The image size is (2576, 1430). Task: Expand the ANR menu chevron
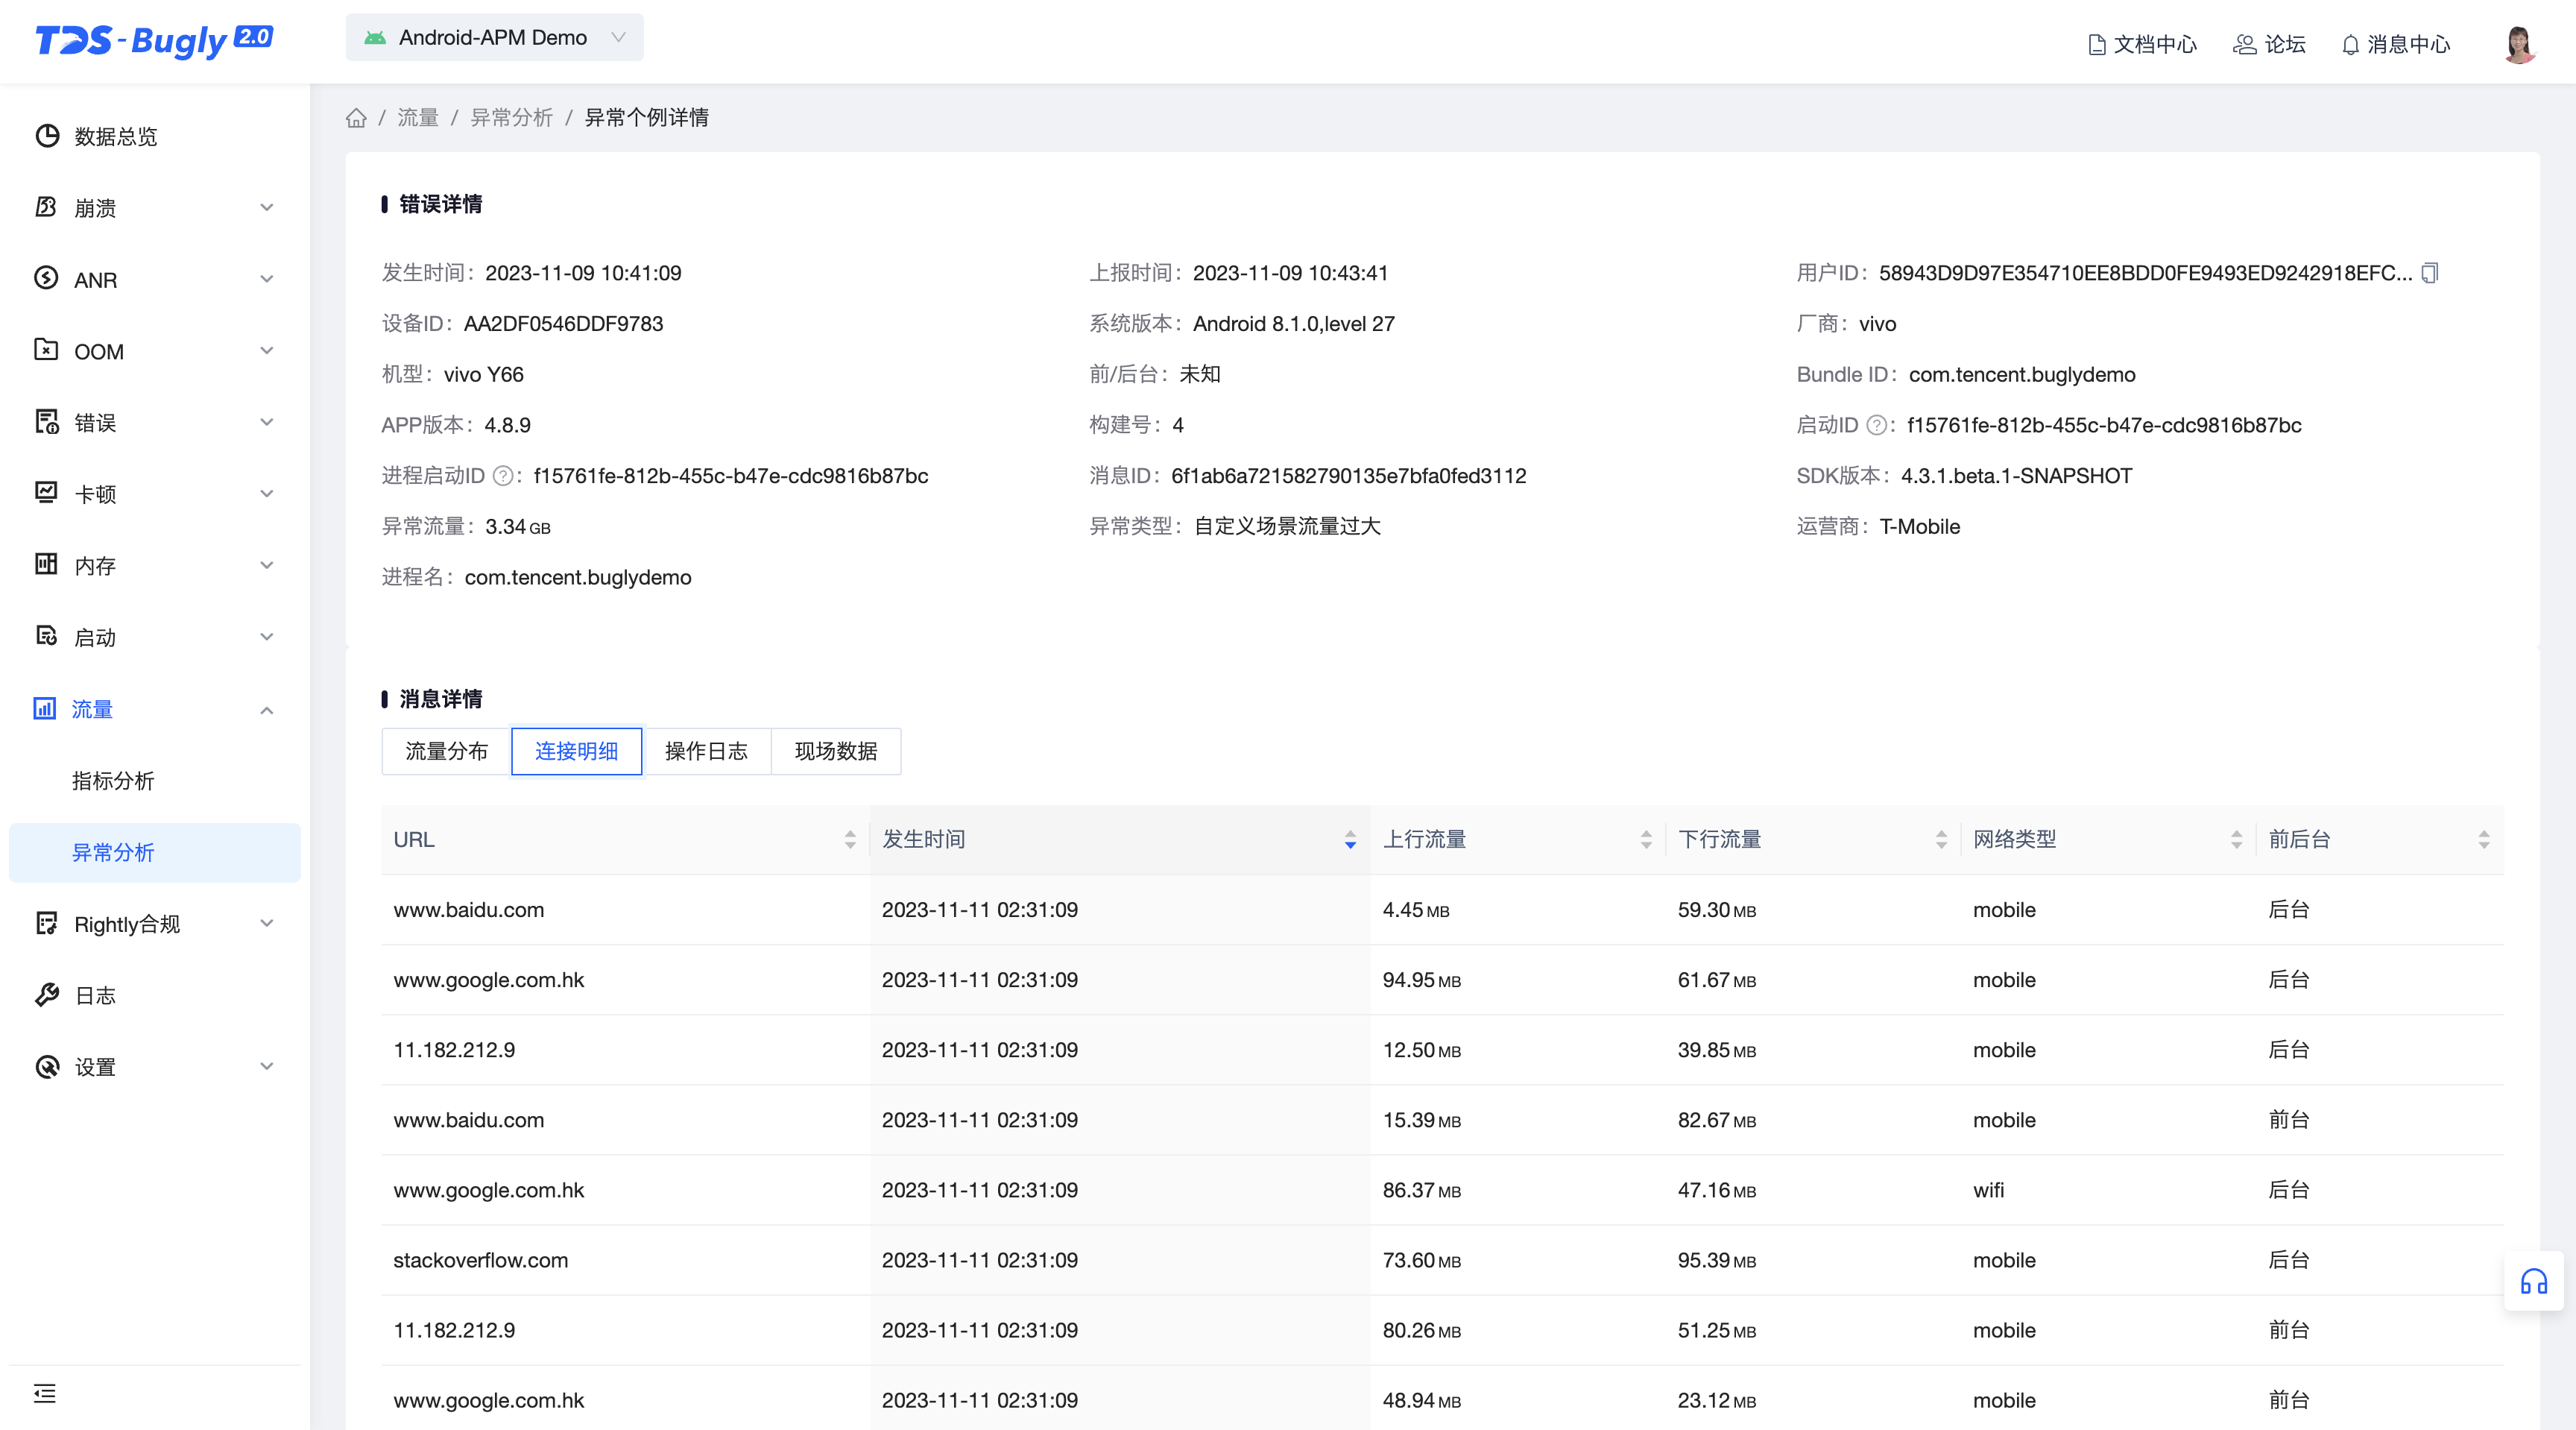[x=267, y=279]
